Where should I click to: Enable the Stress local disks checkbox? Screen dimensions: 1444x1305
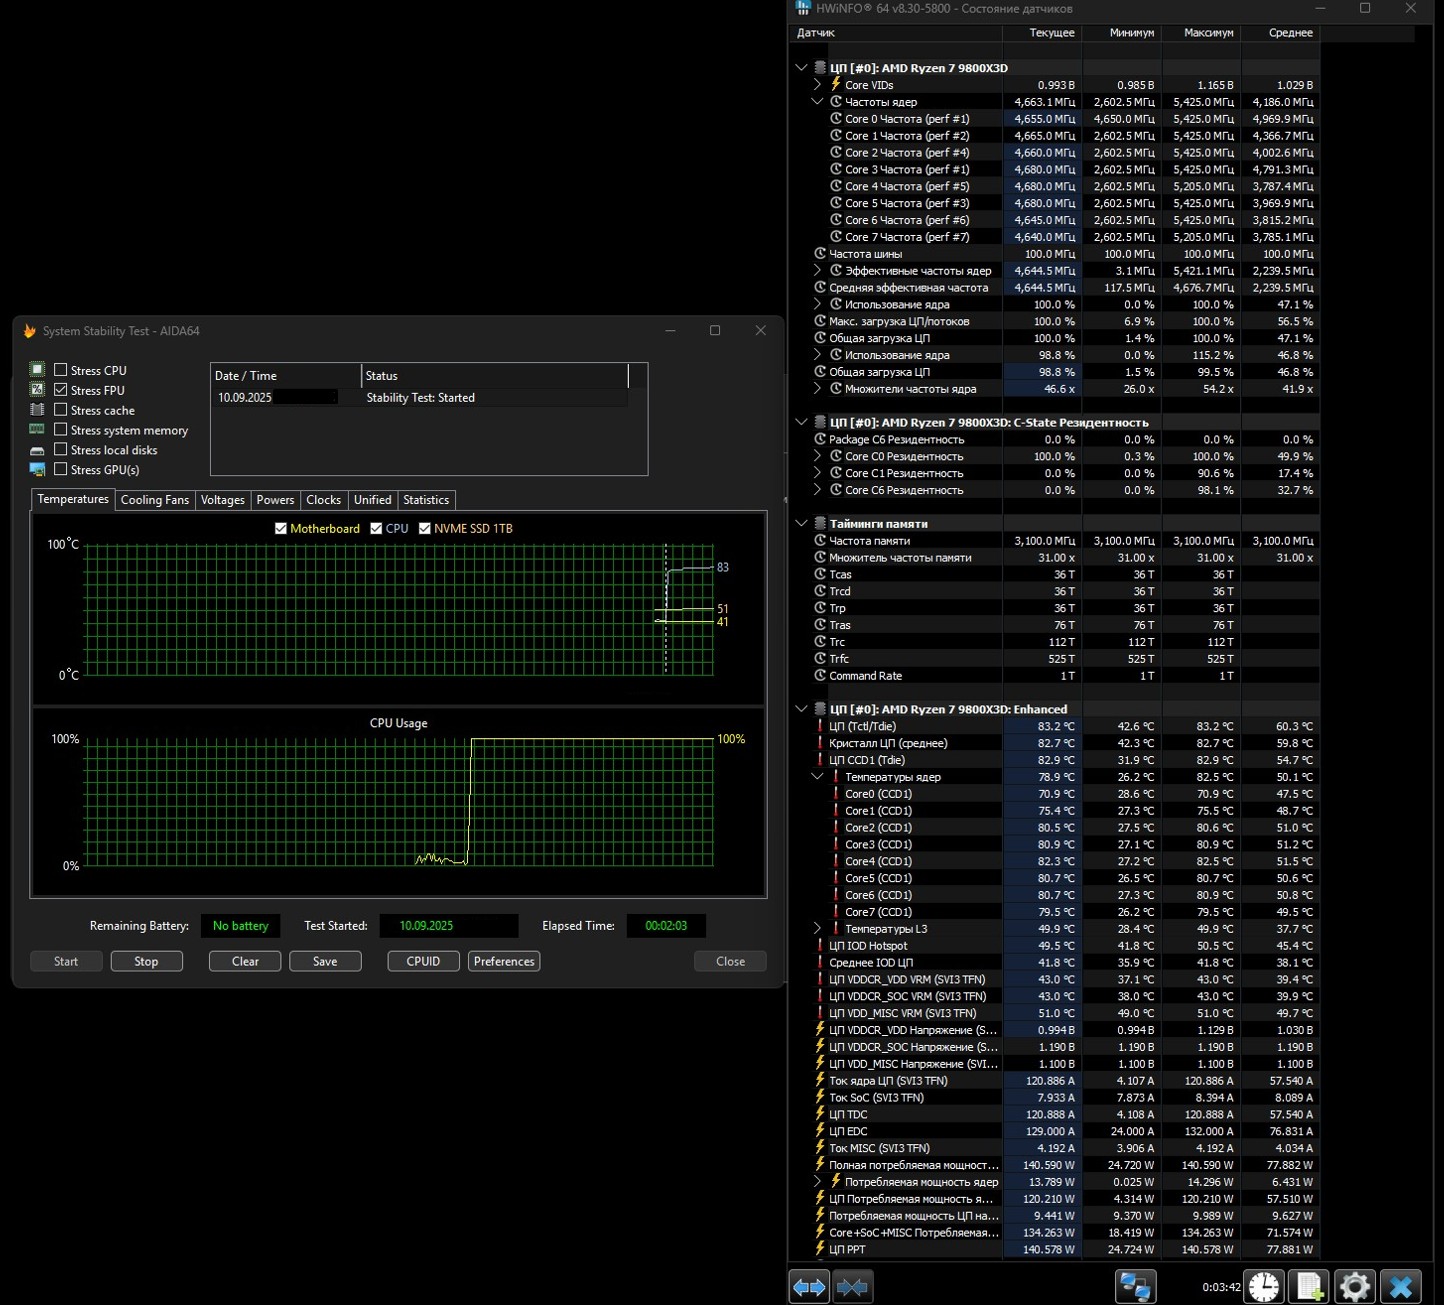click(60, 450)
